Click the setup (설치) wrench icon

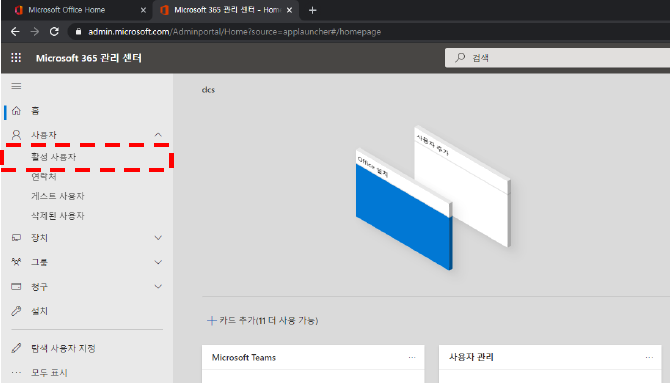[x=16, y=311]
